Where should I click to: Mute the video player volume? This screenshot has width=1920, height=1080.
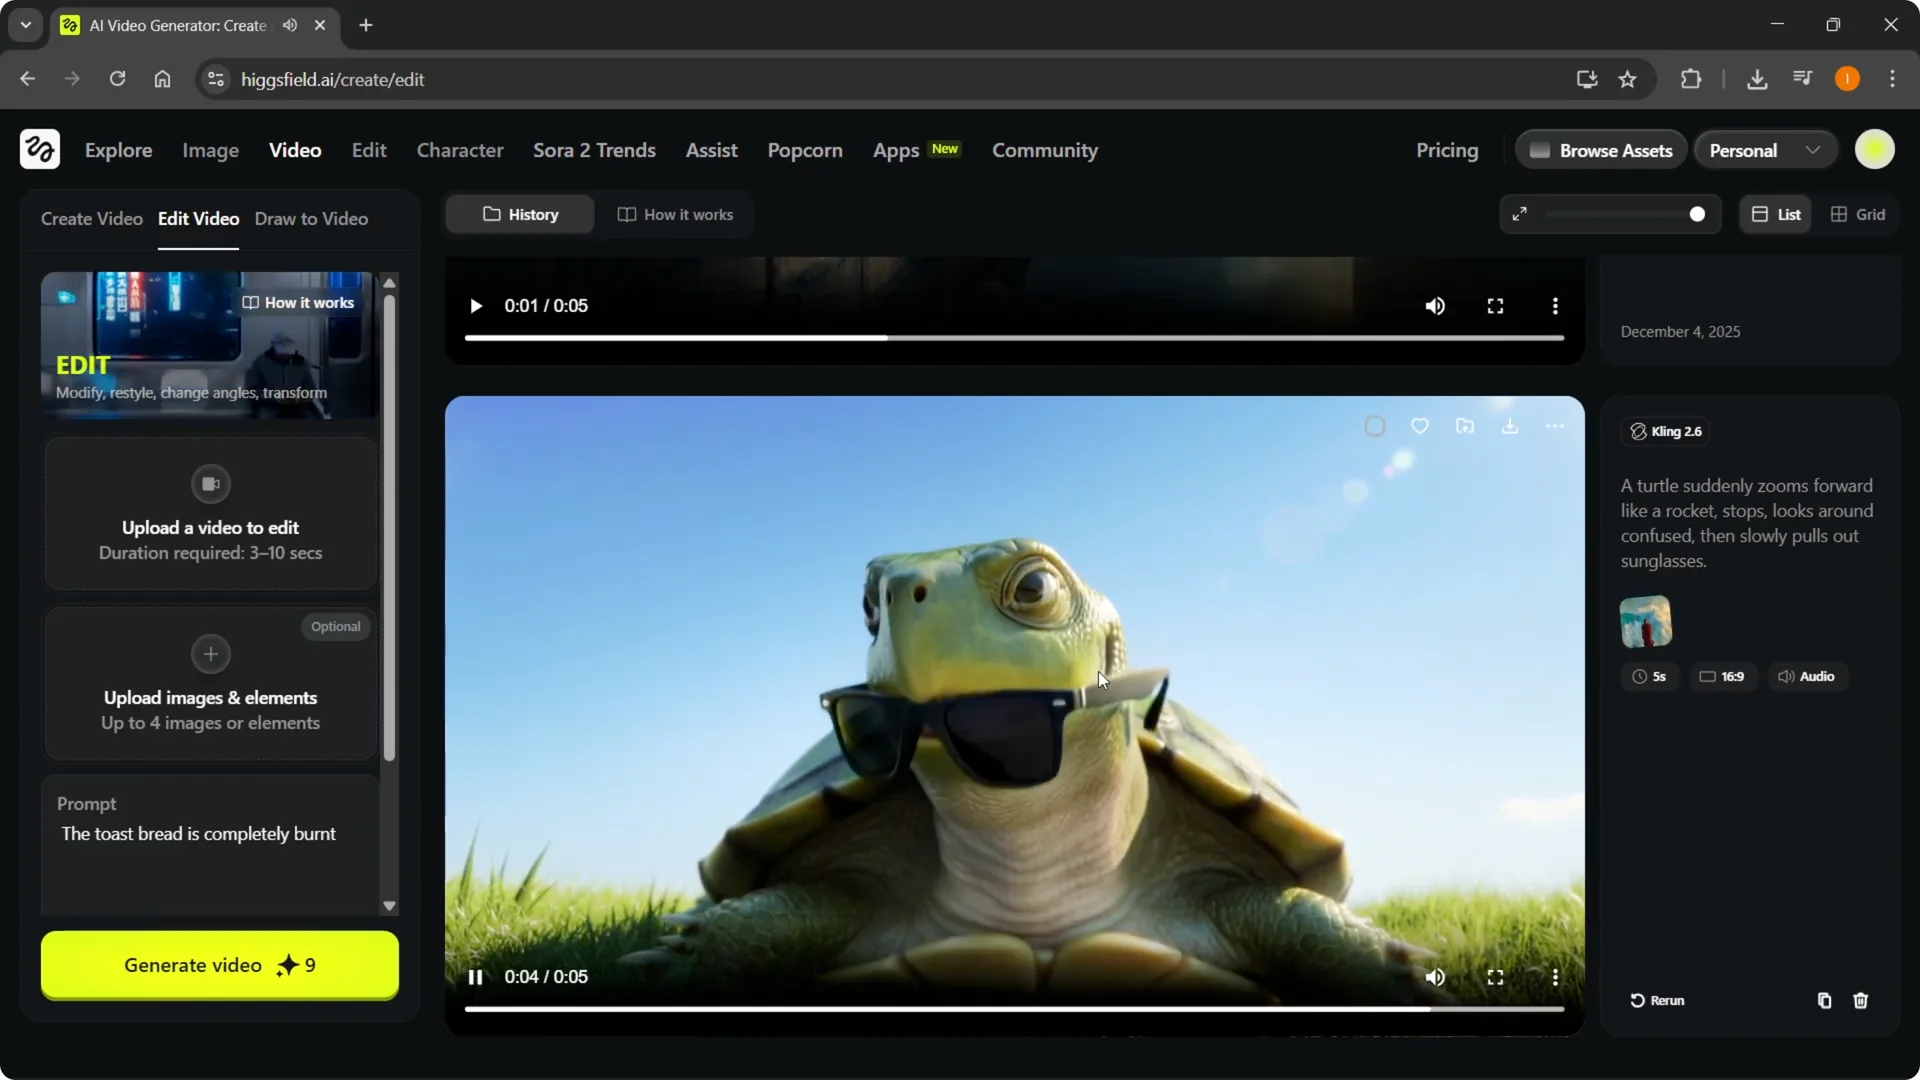click(1435, 977)
